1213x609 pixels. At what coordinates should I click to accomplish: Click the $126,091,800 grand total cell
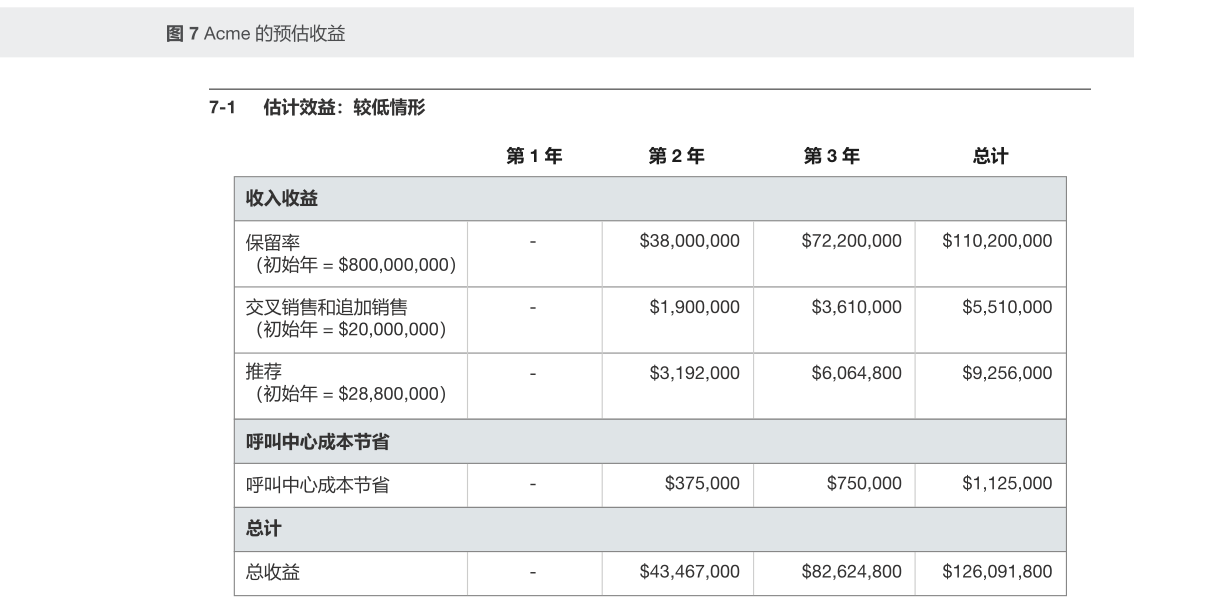[997, 572]
